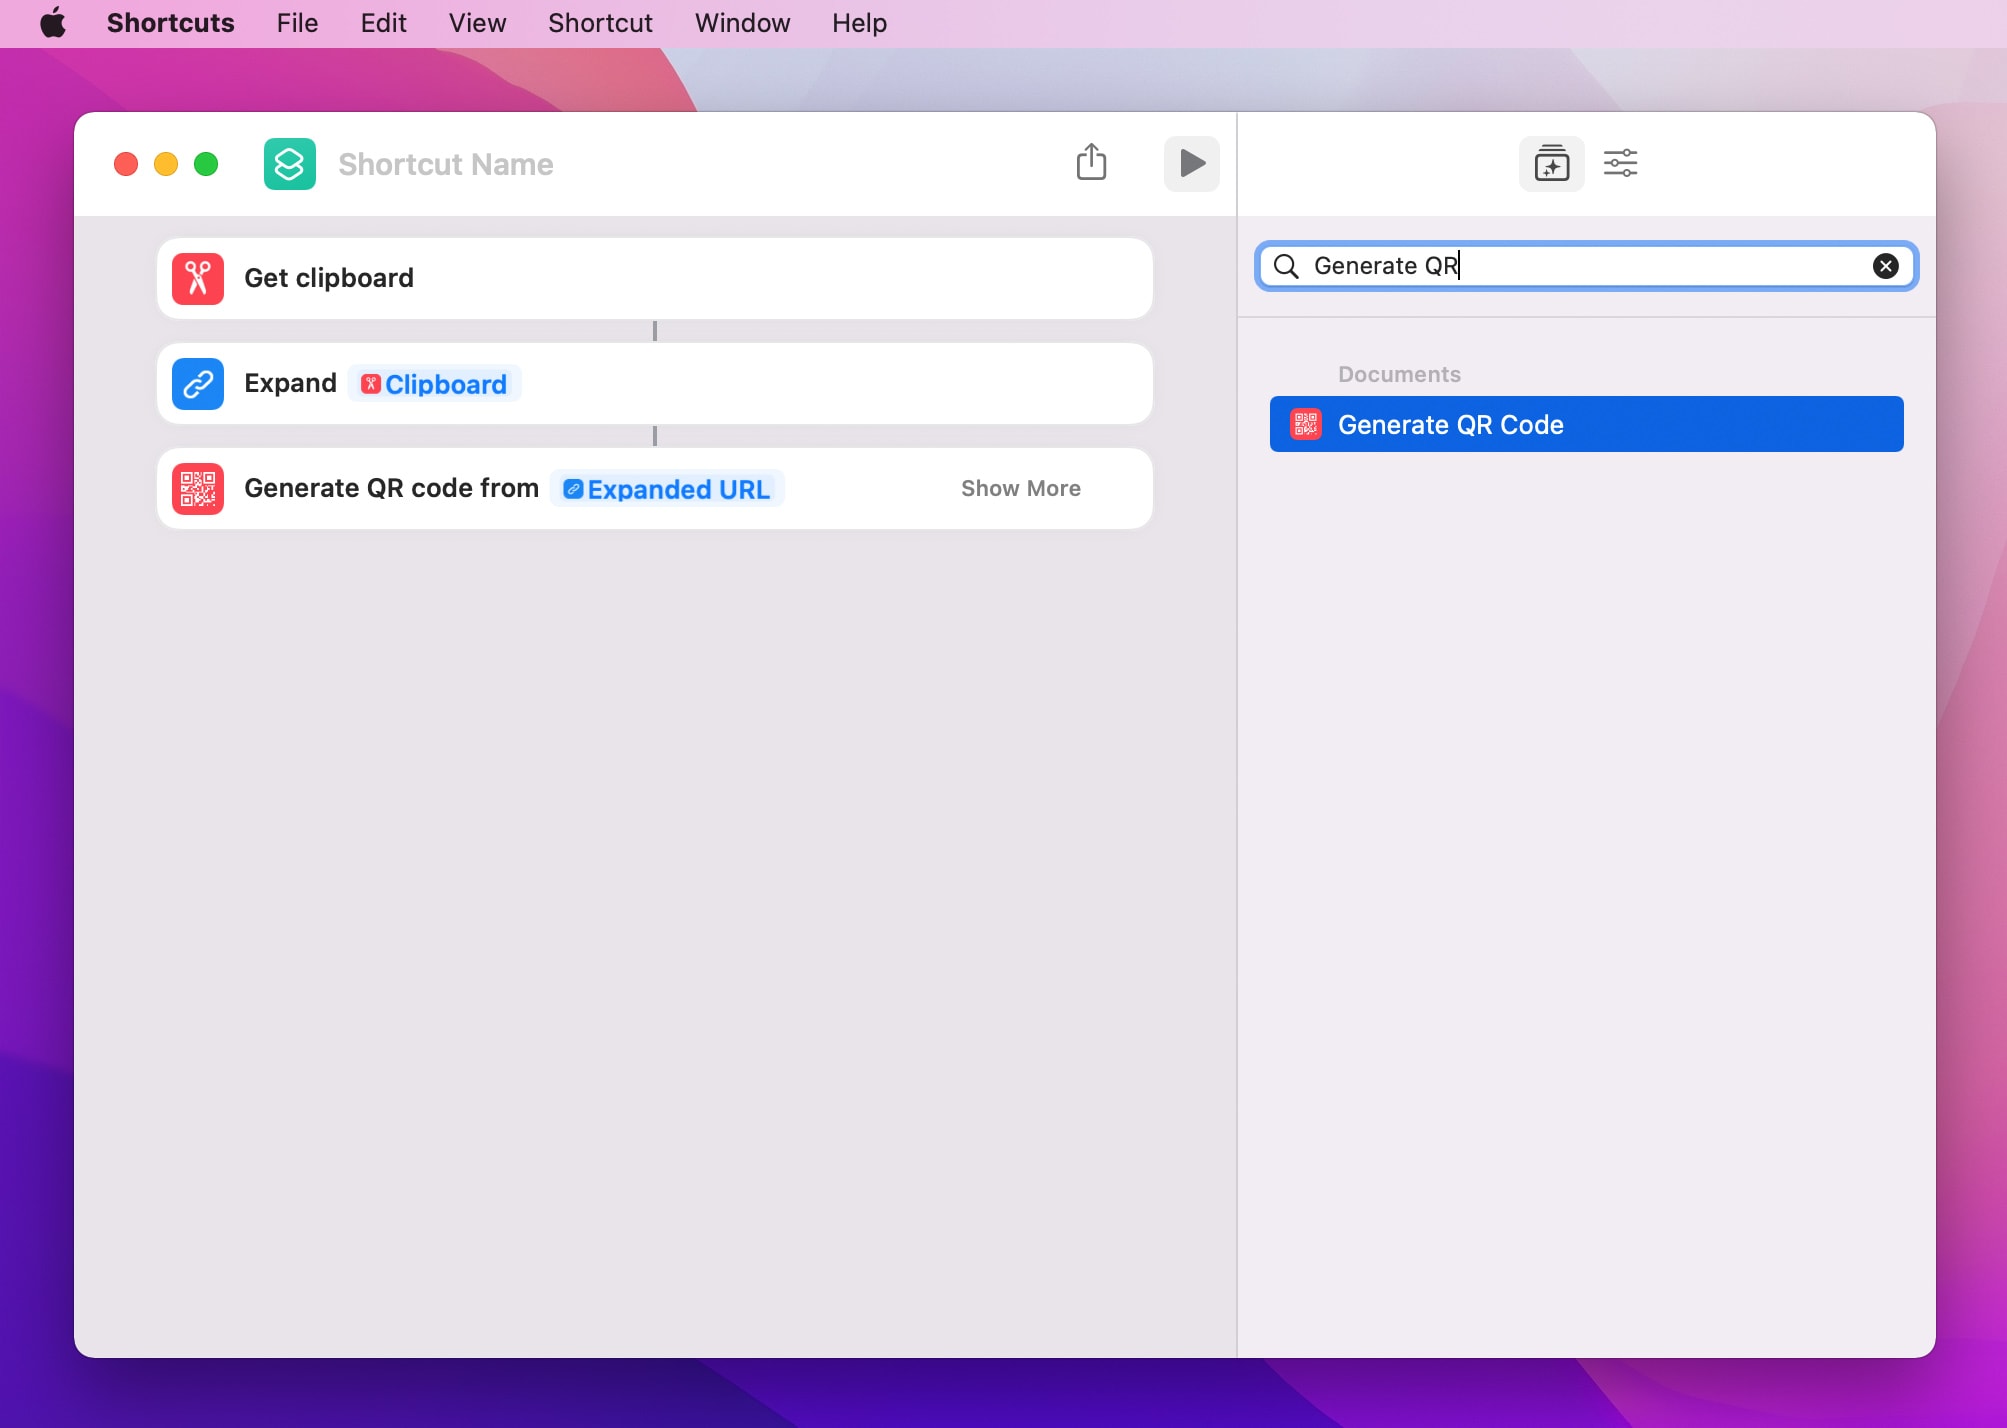Open the shortcut details settings icon
The height and width of the screenshot is (1428, 2007).
click(1620, 163)
